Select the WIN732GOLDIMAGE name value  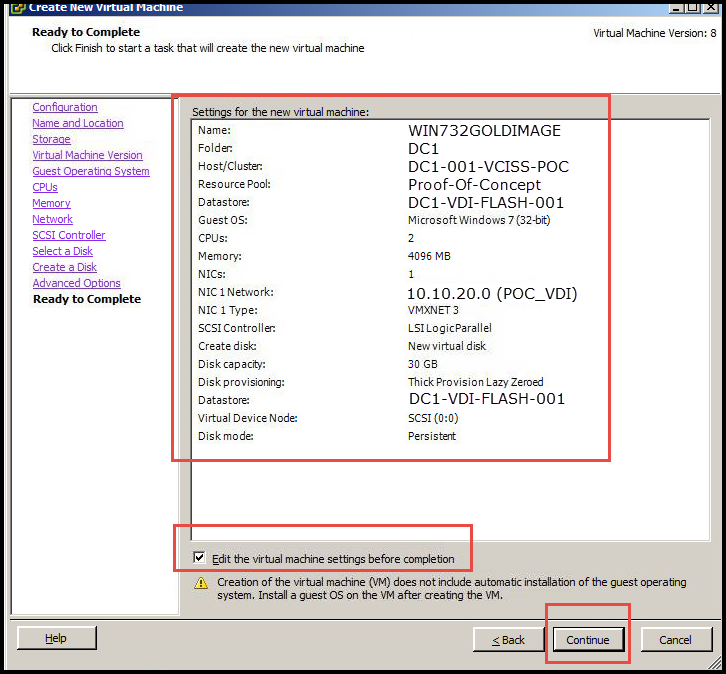pos(484,131)
